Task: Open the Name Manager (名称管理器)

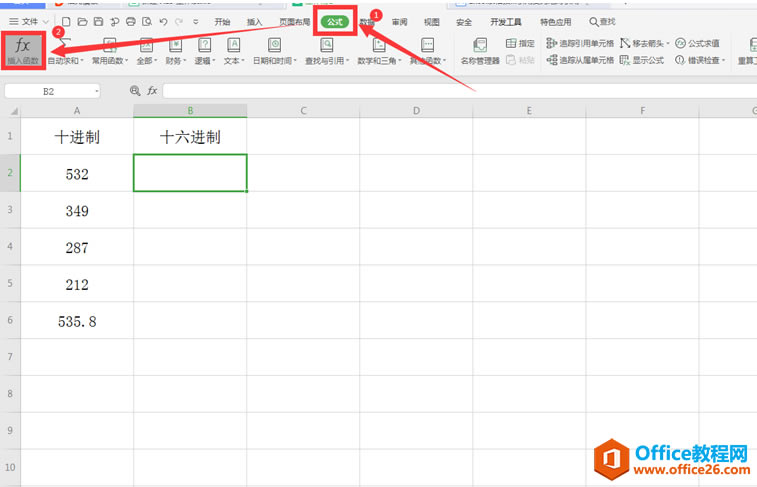Action: [x=480, y=52]
